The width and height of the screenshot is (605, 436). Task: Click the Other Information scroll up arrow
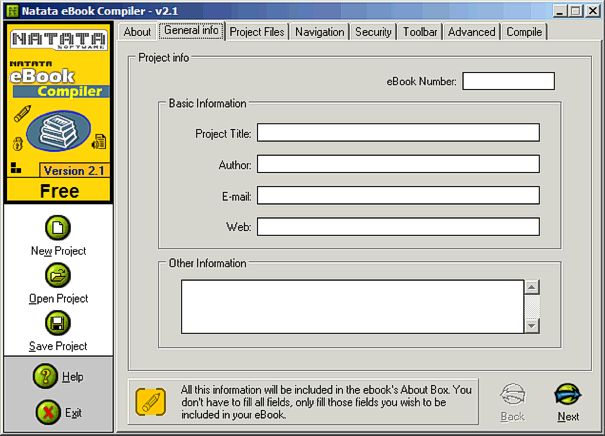(532, 287)
